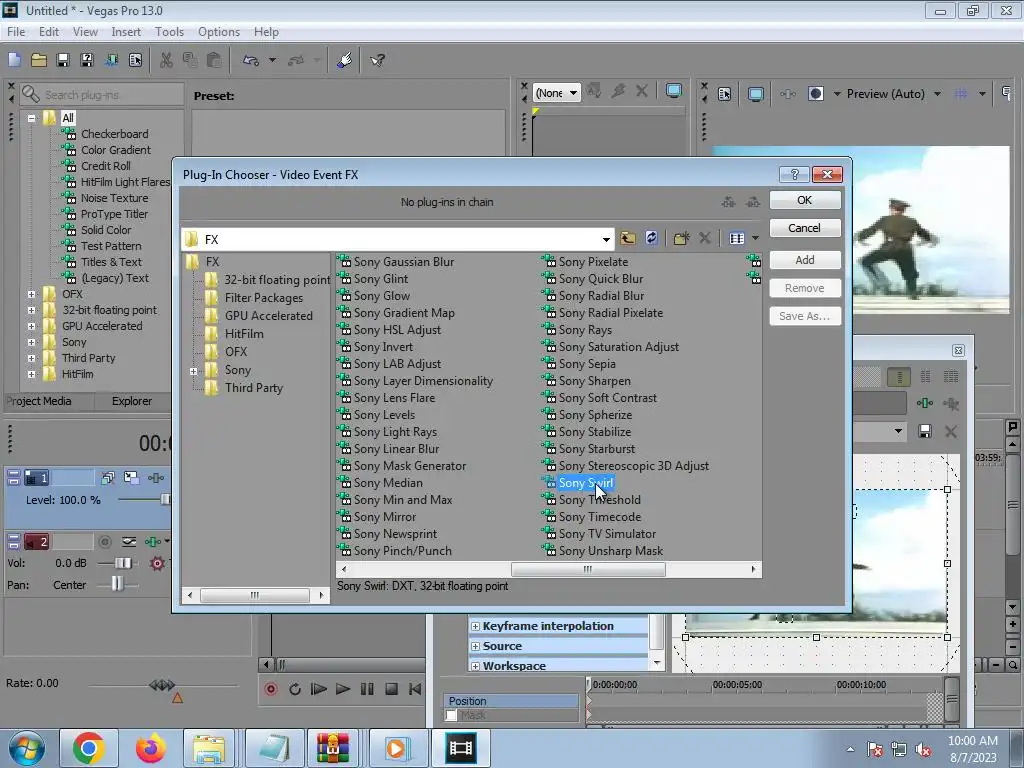This screenshot has width=1024, height=768.
Task: Collapse the All folder in plug-ins tree
Action: click(x=31, y=118)
